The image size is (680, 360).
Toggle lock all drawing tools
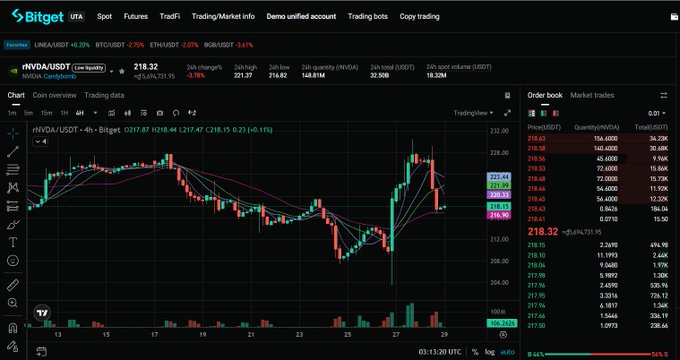(x=13, y=346)
